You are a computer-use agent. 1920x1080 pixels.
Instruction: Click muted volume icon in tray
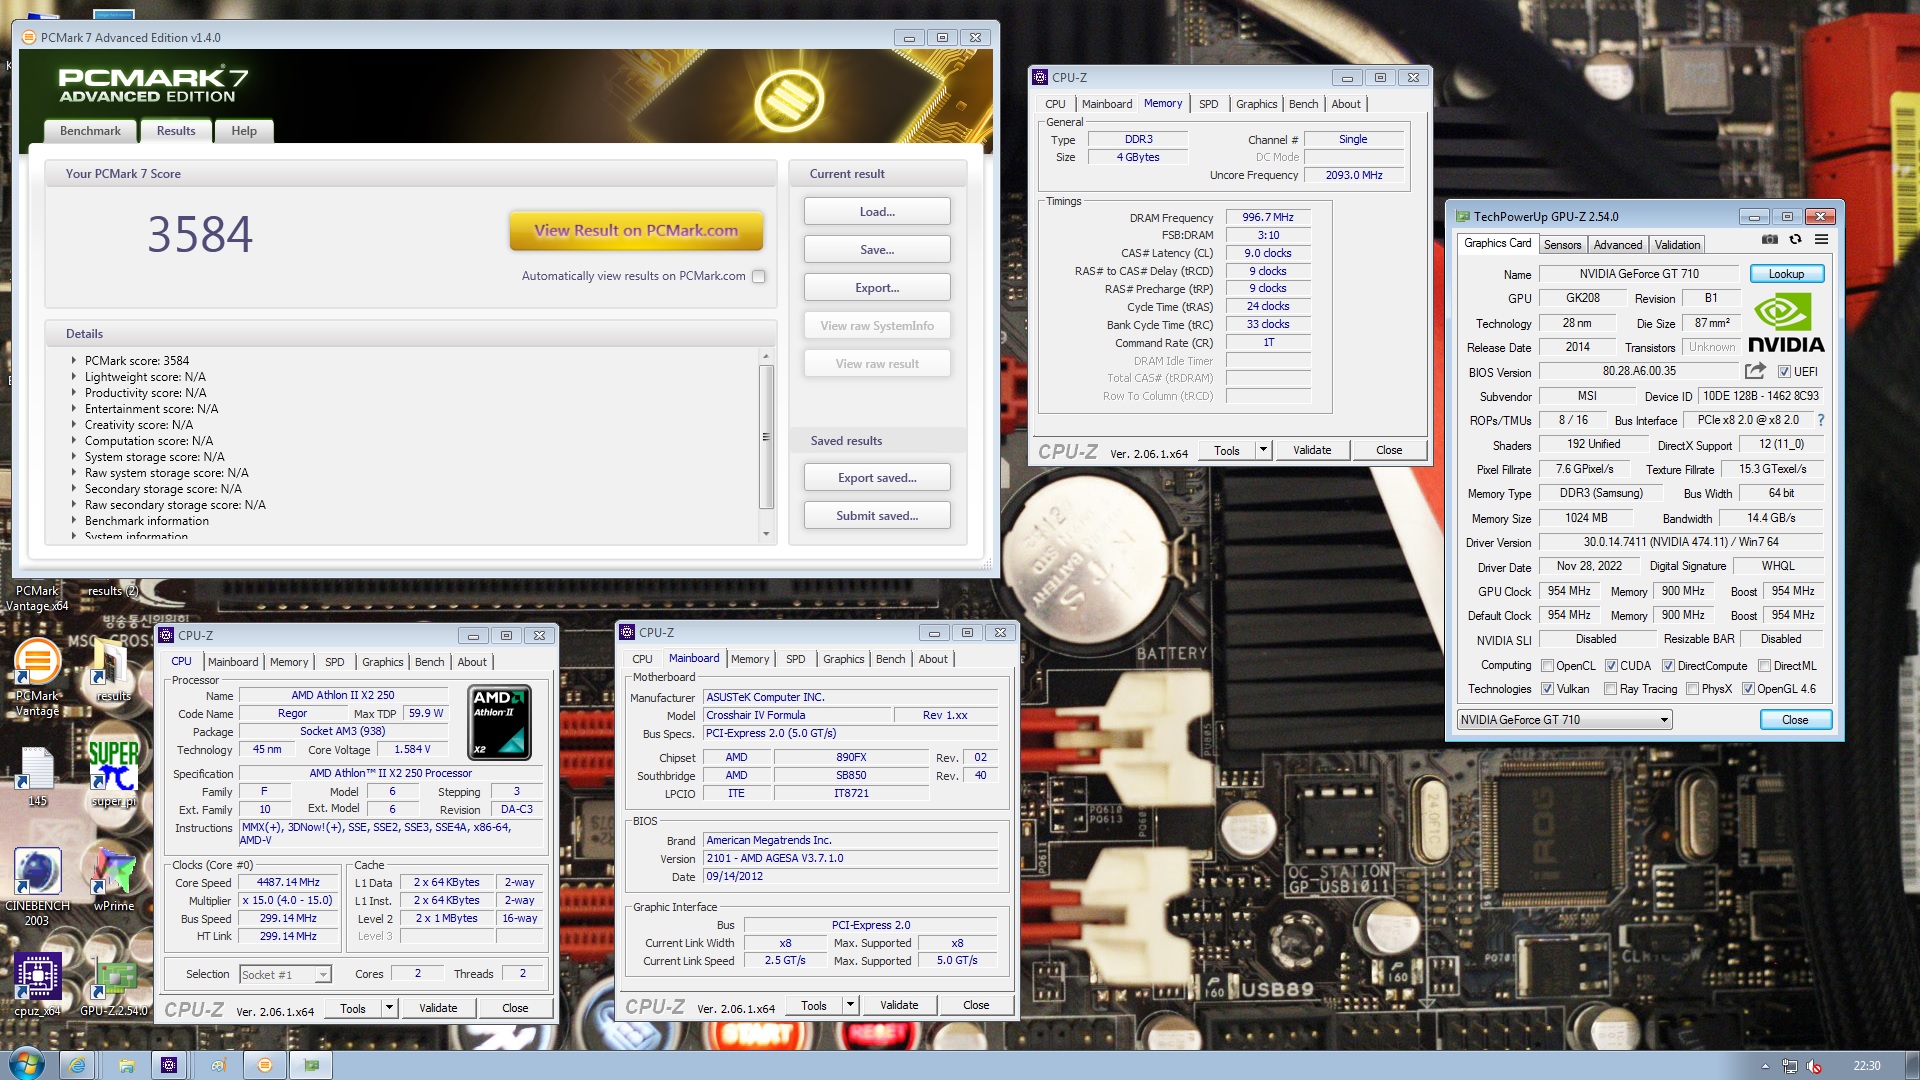point(1814,1066)
